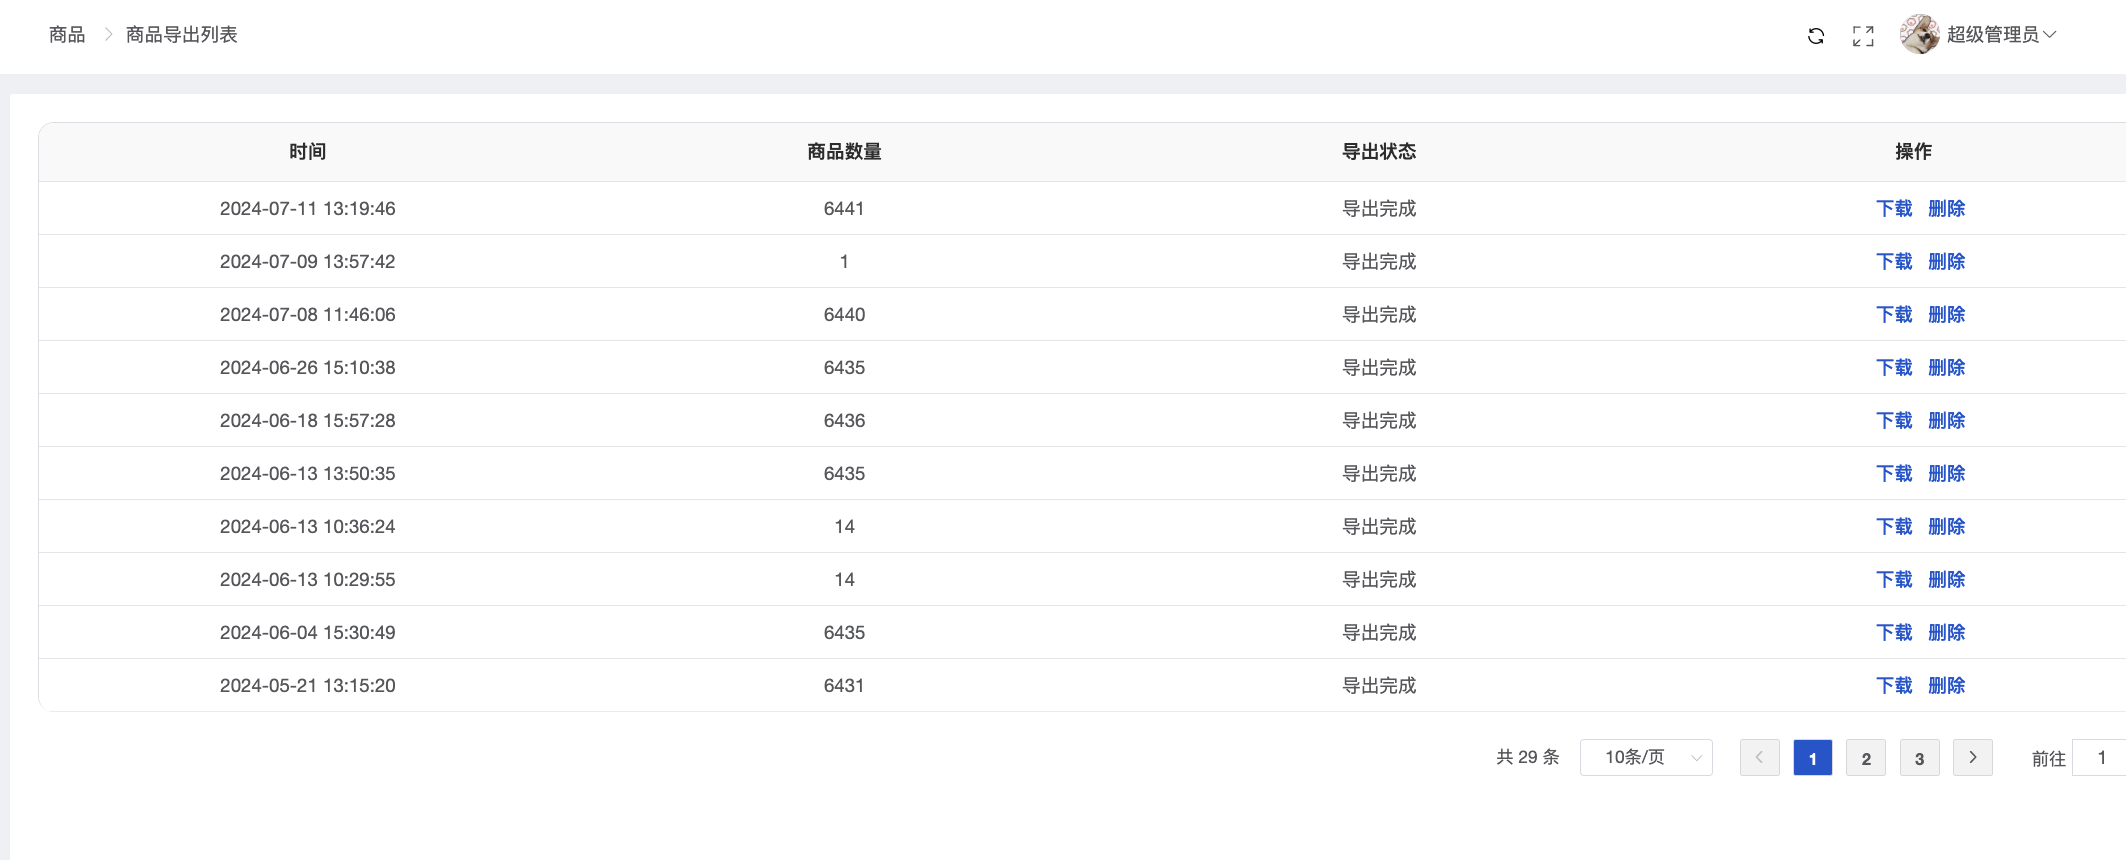Go to page 2
This screenshot has width=2126, height=860.
pyautogui.click(x=1866, y=758)
